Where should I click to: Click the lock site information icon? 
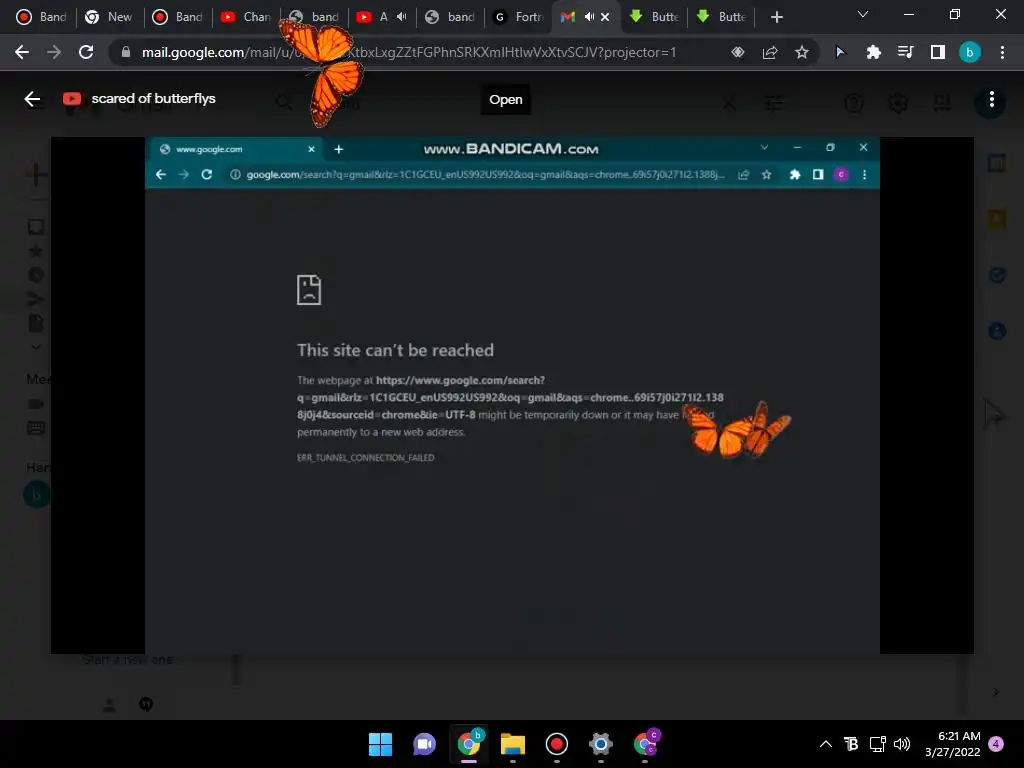[x=126, y=52]
